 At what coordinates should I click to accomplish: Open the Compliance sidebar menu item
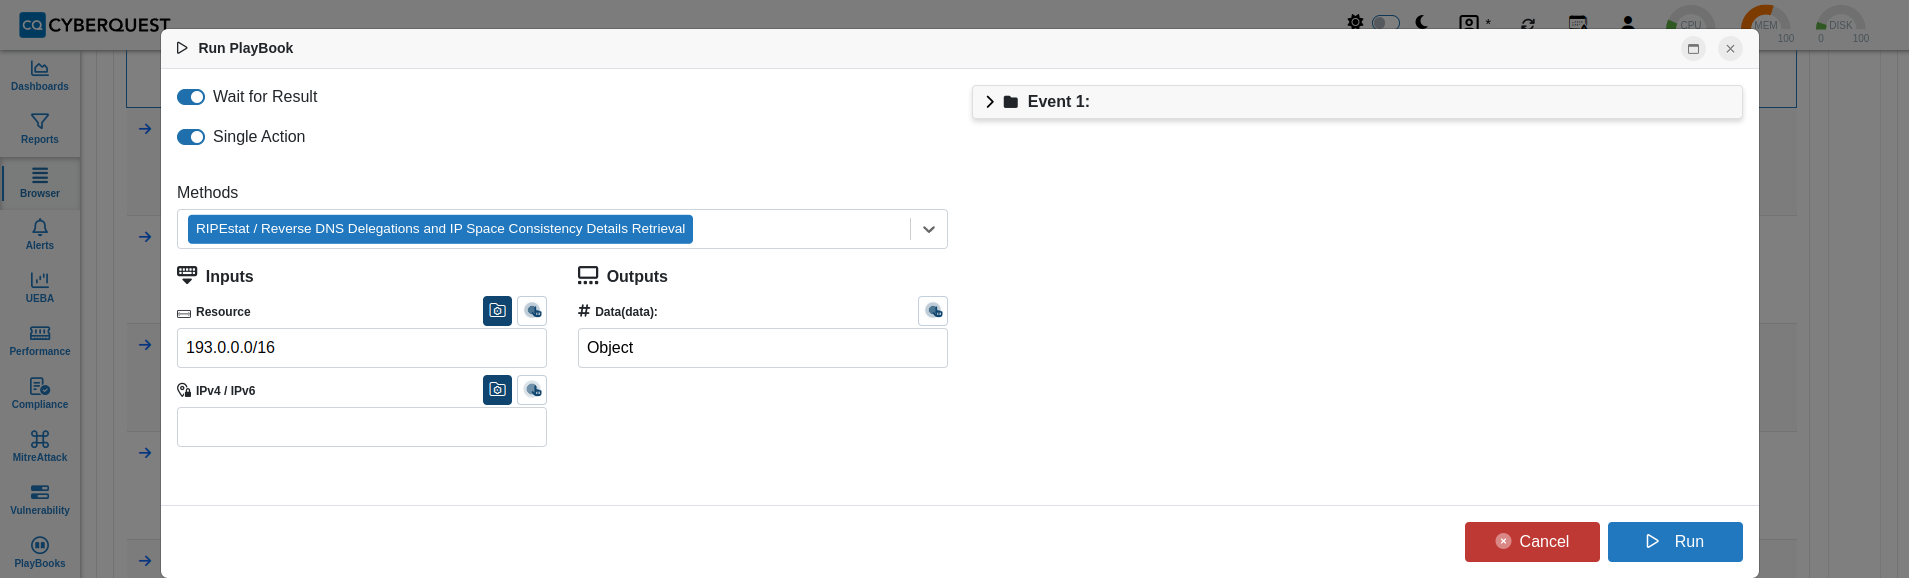(40, 394)
